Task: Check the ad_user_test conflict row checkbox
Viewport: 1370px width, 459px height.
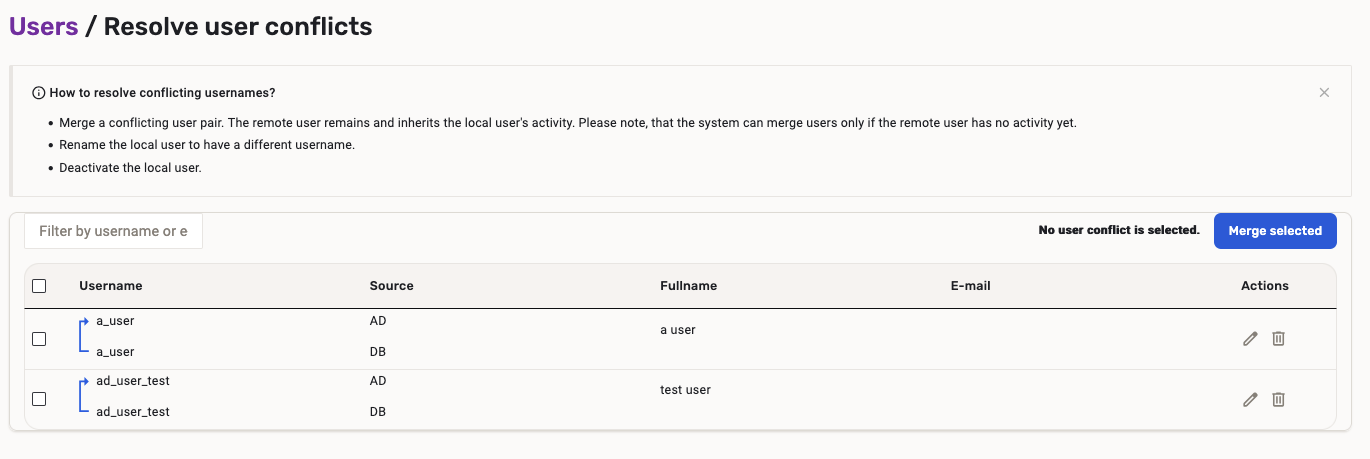Action: 39,399
